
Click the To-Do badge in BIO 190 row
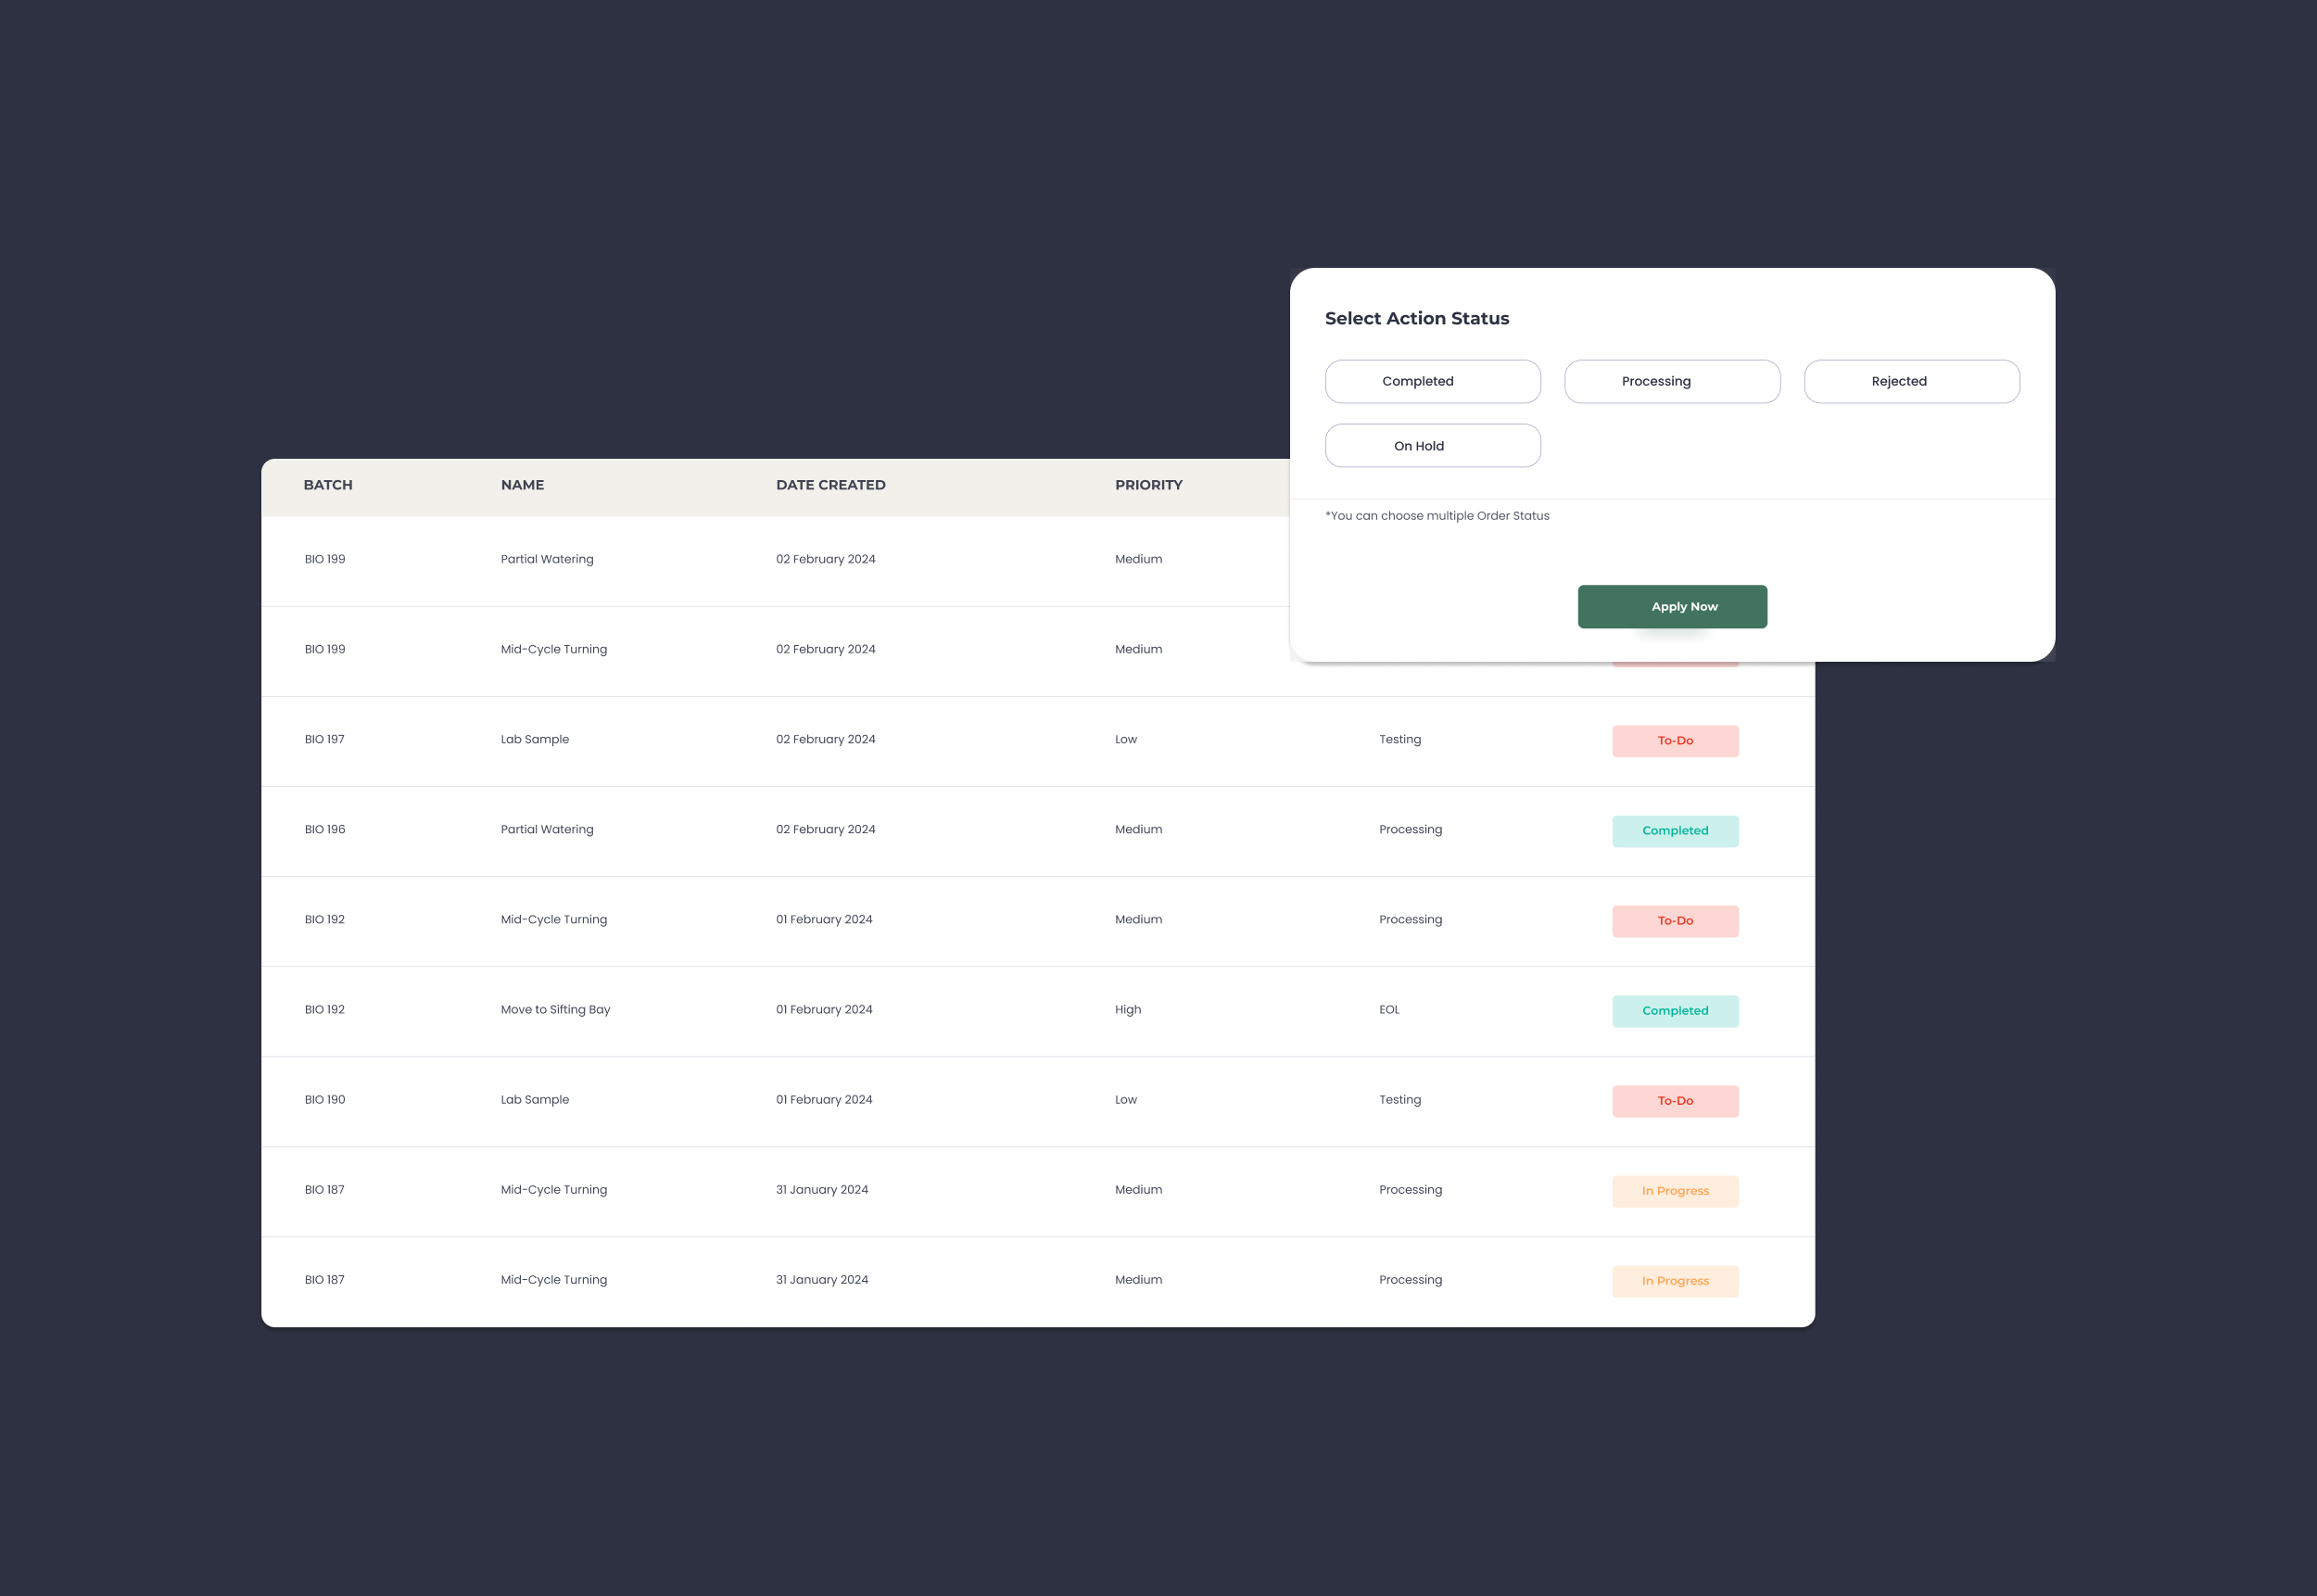pyautogui.click(x=1675, y=1101)
